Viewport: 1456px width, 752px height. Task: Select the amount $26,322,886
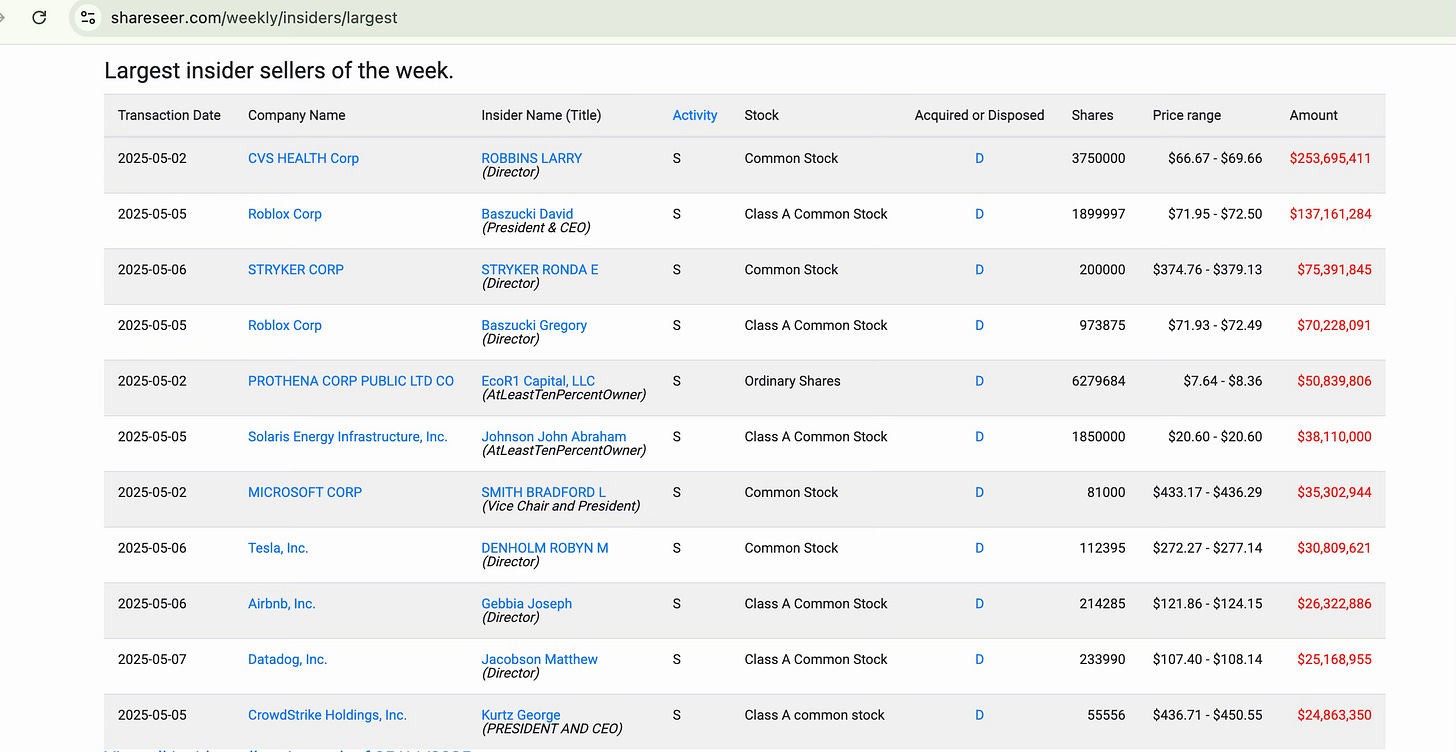(1334, 604)
